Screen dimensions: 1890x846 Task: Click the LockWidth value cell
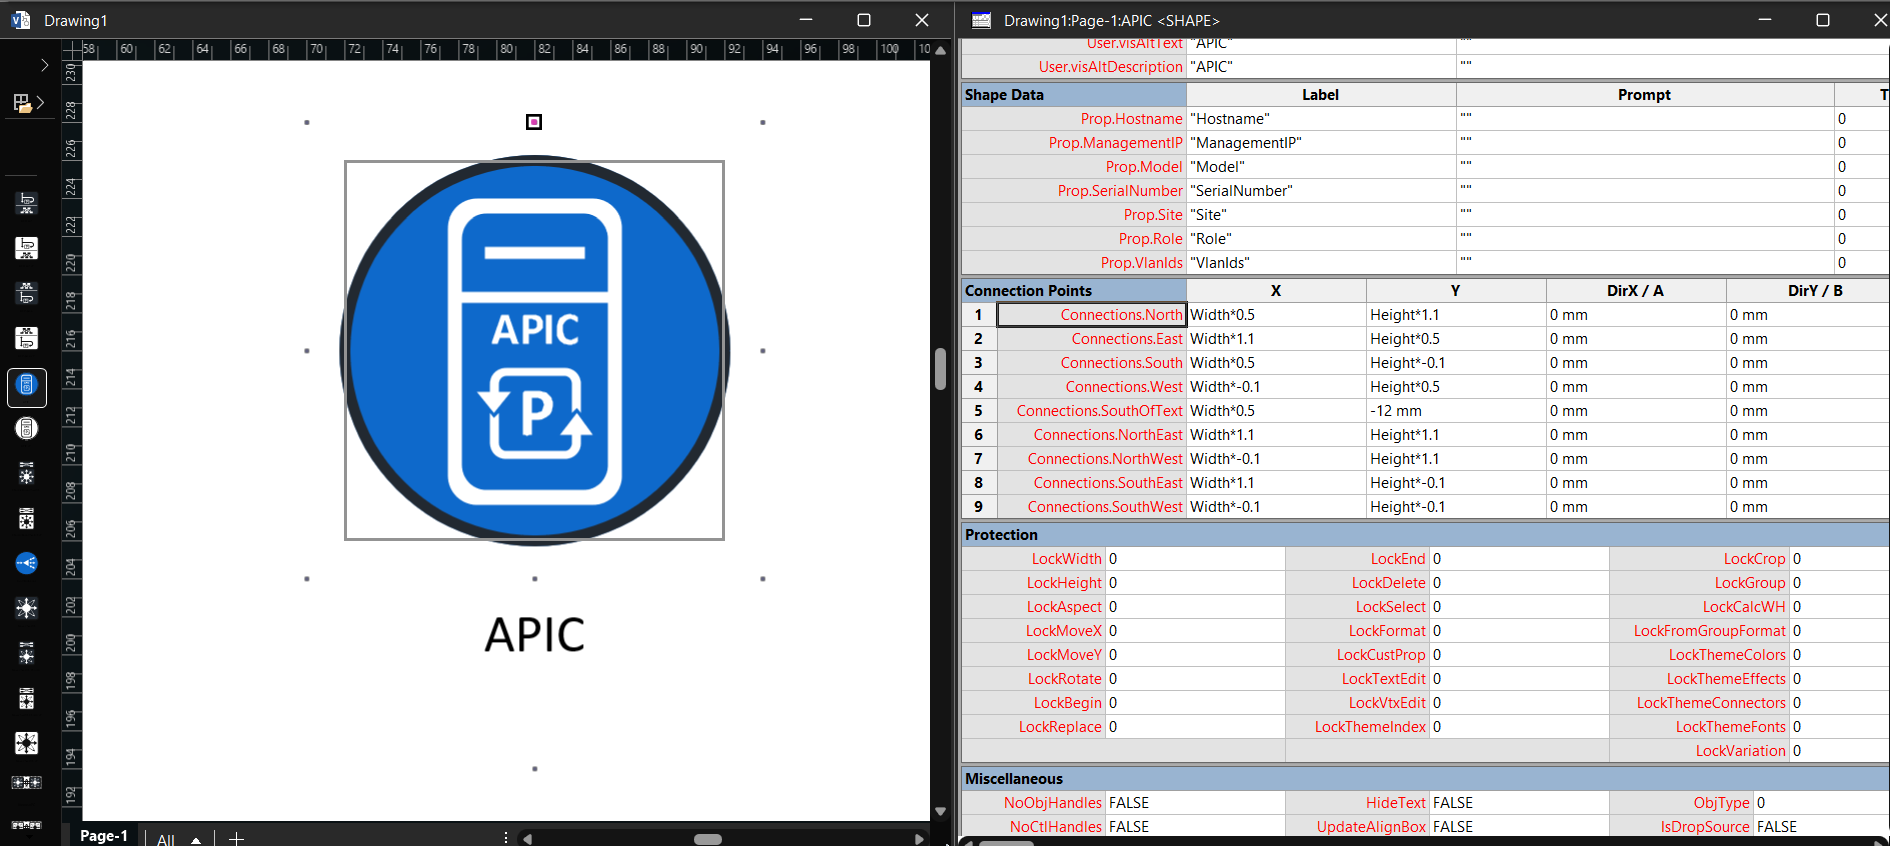1195,559
